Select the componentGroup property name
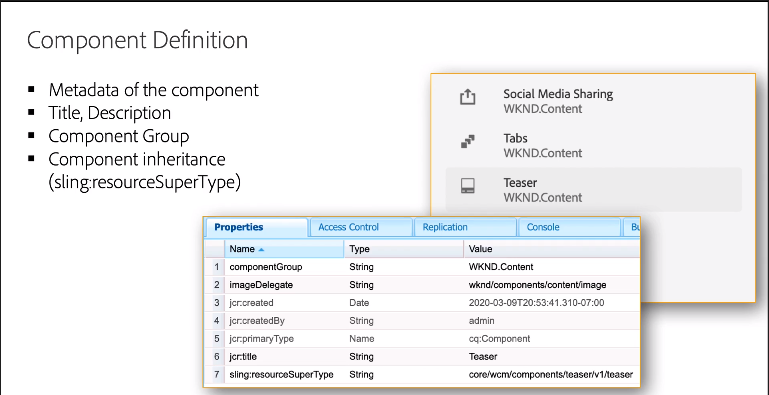The width and height of the screenshot is (769, 395). click(x=266, y=267)
